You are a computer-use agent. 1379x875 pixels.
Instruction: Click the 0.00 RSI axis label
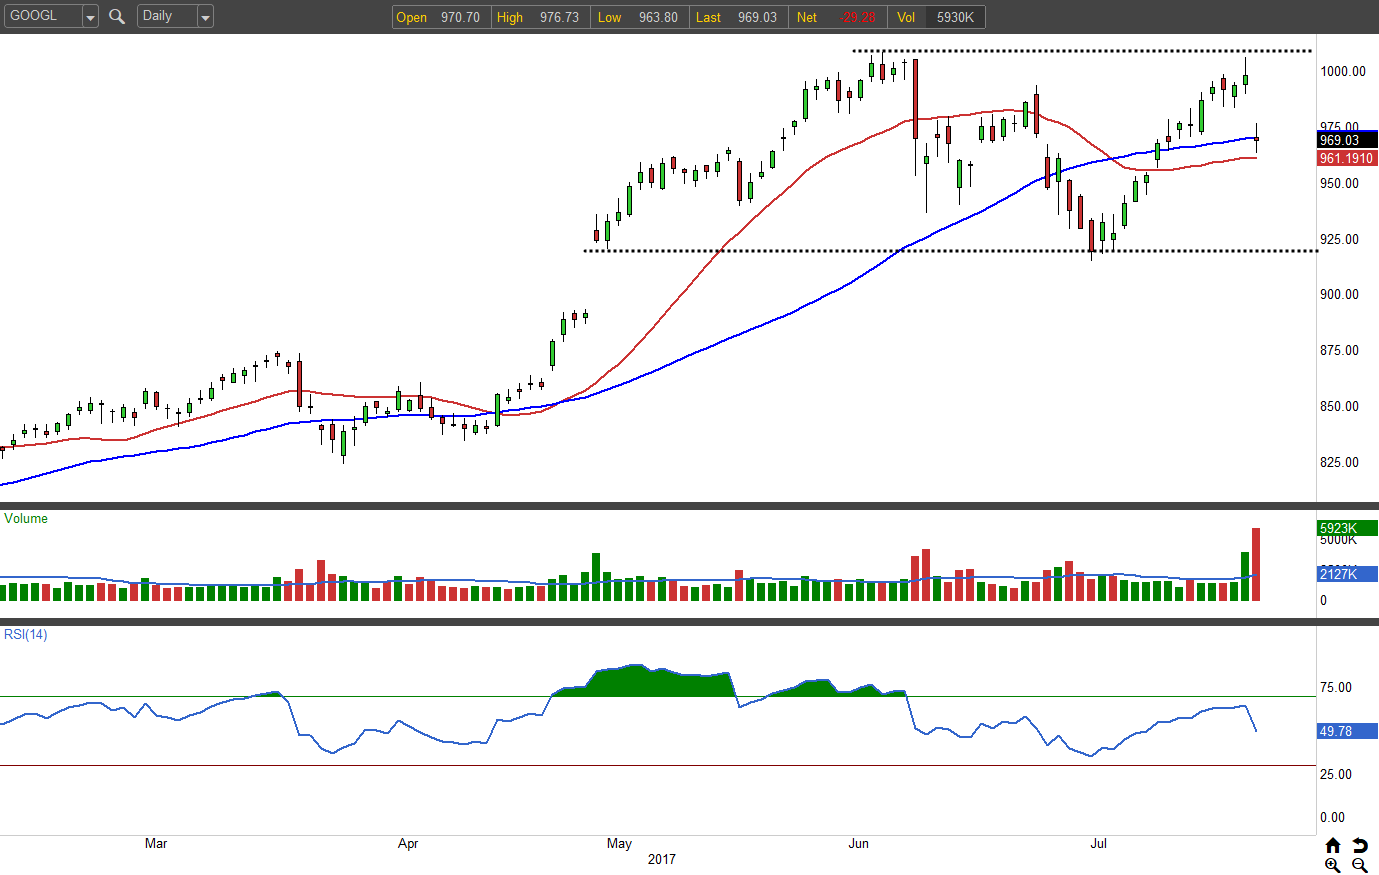(1333, 817)
